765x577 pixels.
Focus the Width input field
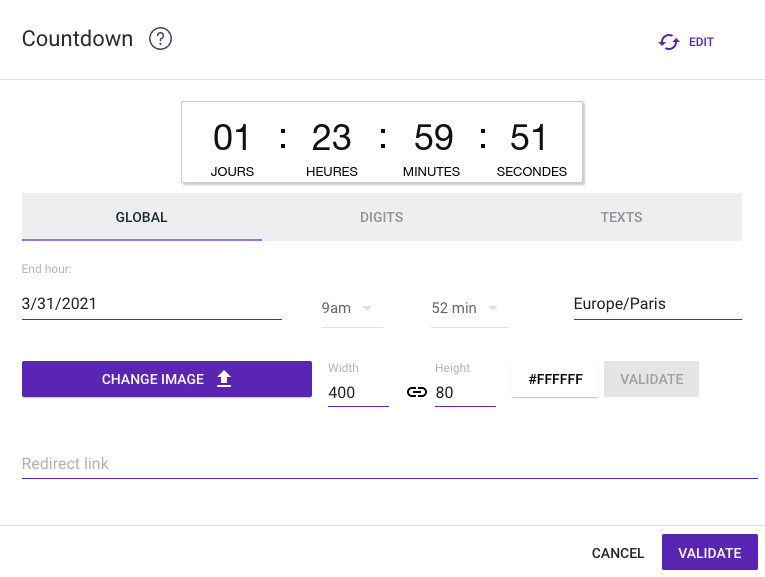tap(358, 393)
